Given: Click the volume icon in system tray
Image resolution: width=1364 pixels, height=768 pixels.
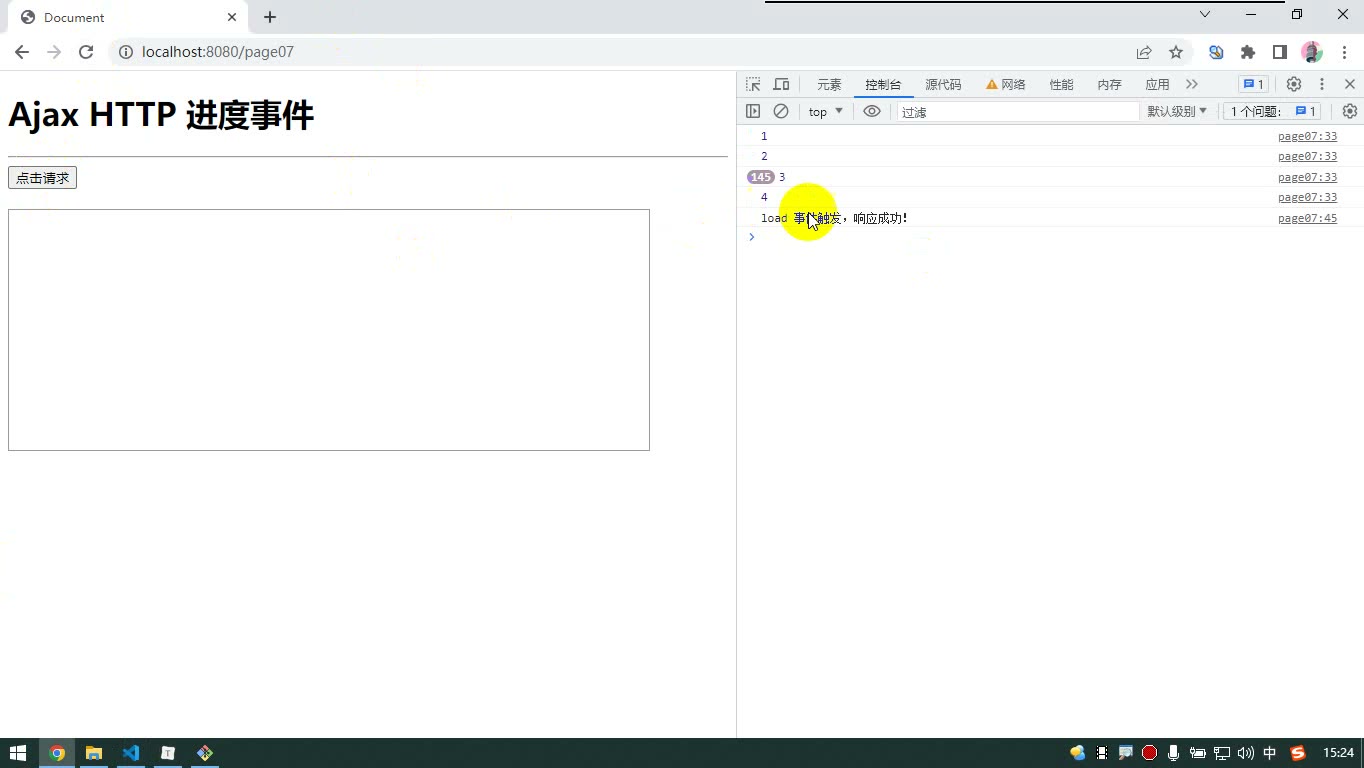Looking at the screenshot, I should (1245, 753).
